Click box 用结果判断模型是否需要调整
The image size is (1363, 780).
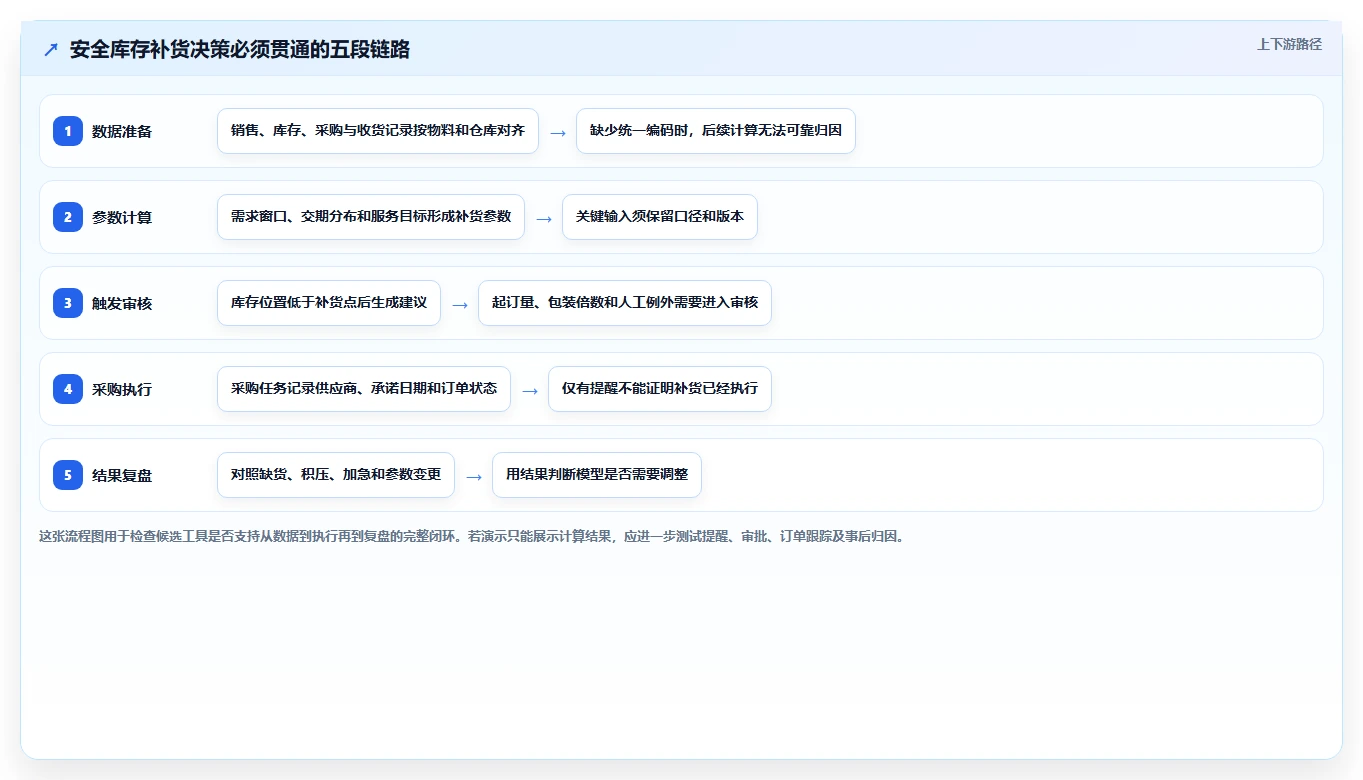597,475
